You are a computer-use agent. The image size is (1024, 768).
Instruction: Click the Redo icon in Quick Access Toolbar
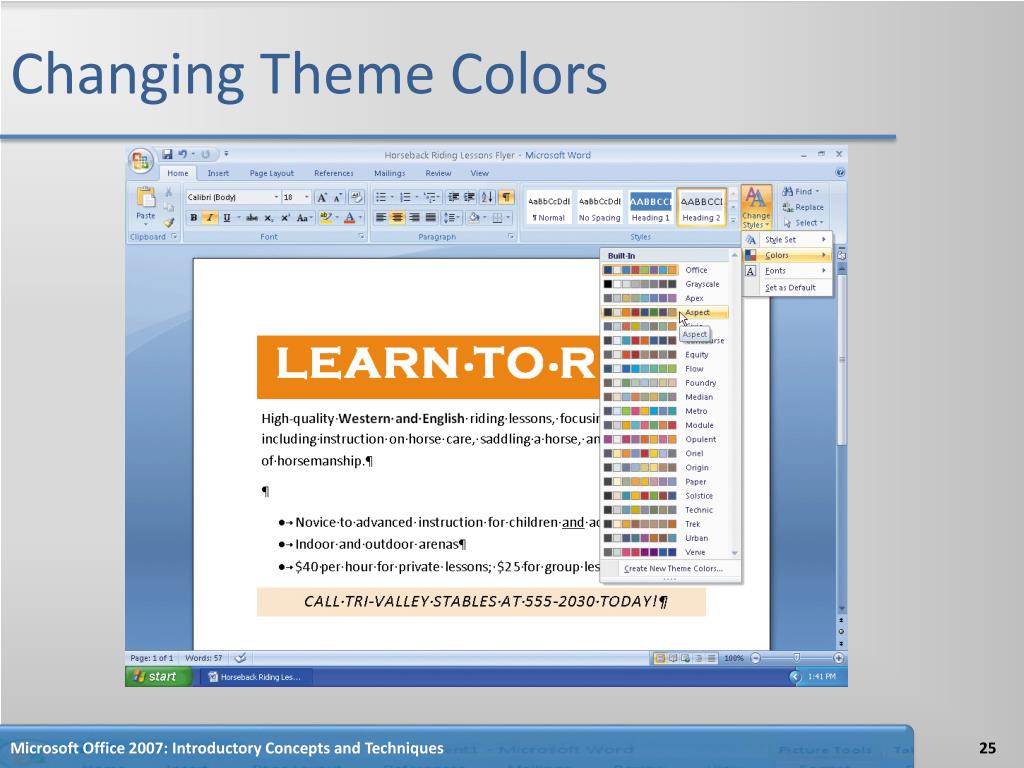pos(206,154)
